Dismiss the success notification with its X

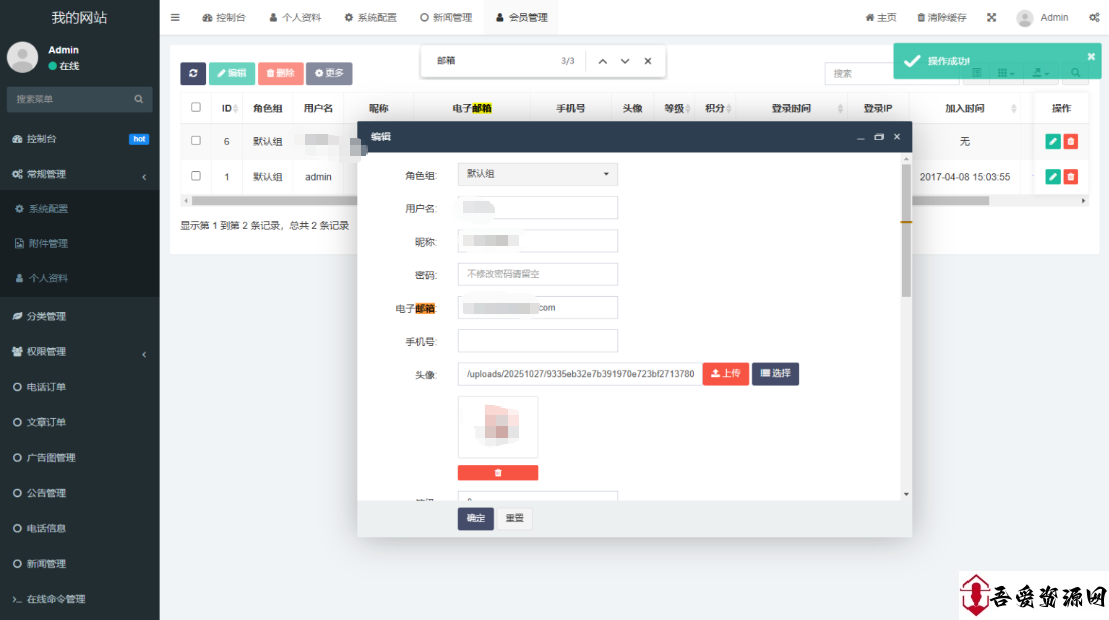coord(1091,57)
